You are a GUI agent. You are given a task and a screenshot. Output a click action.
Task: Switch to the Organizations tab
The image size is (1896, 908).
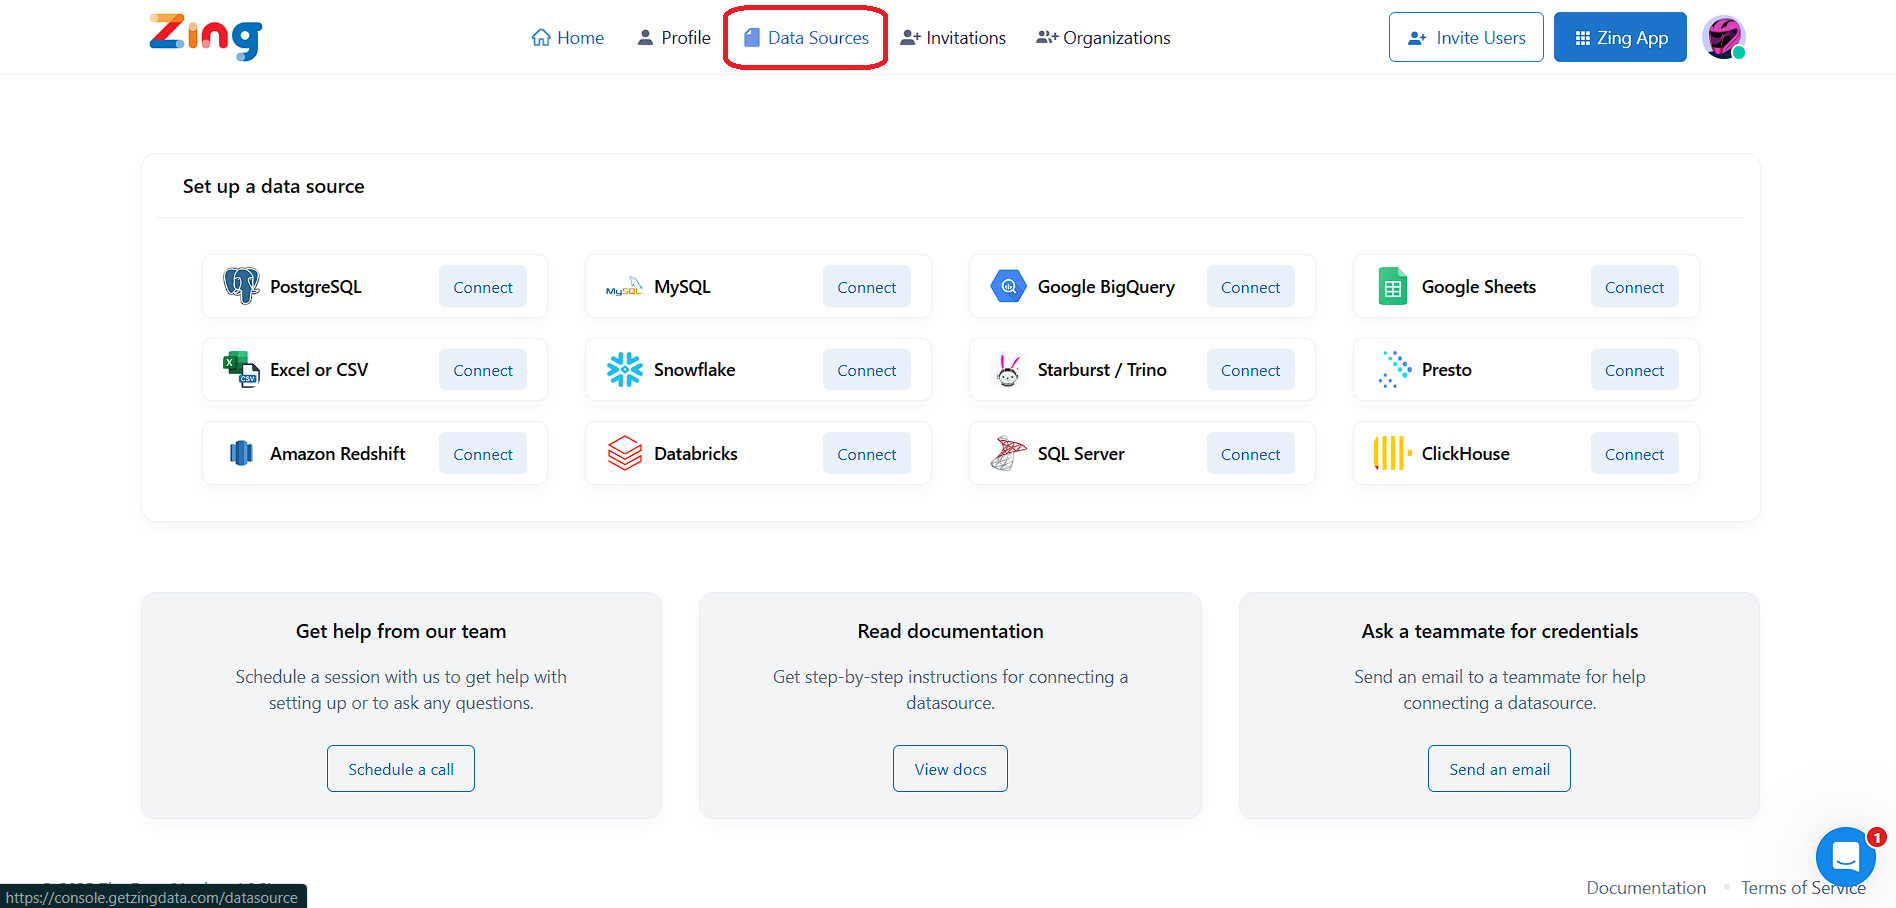(1103, 37)
